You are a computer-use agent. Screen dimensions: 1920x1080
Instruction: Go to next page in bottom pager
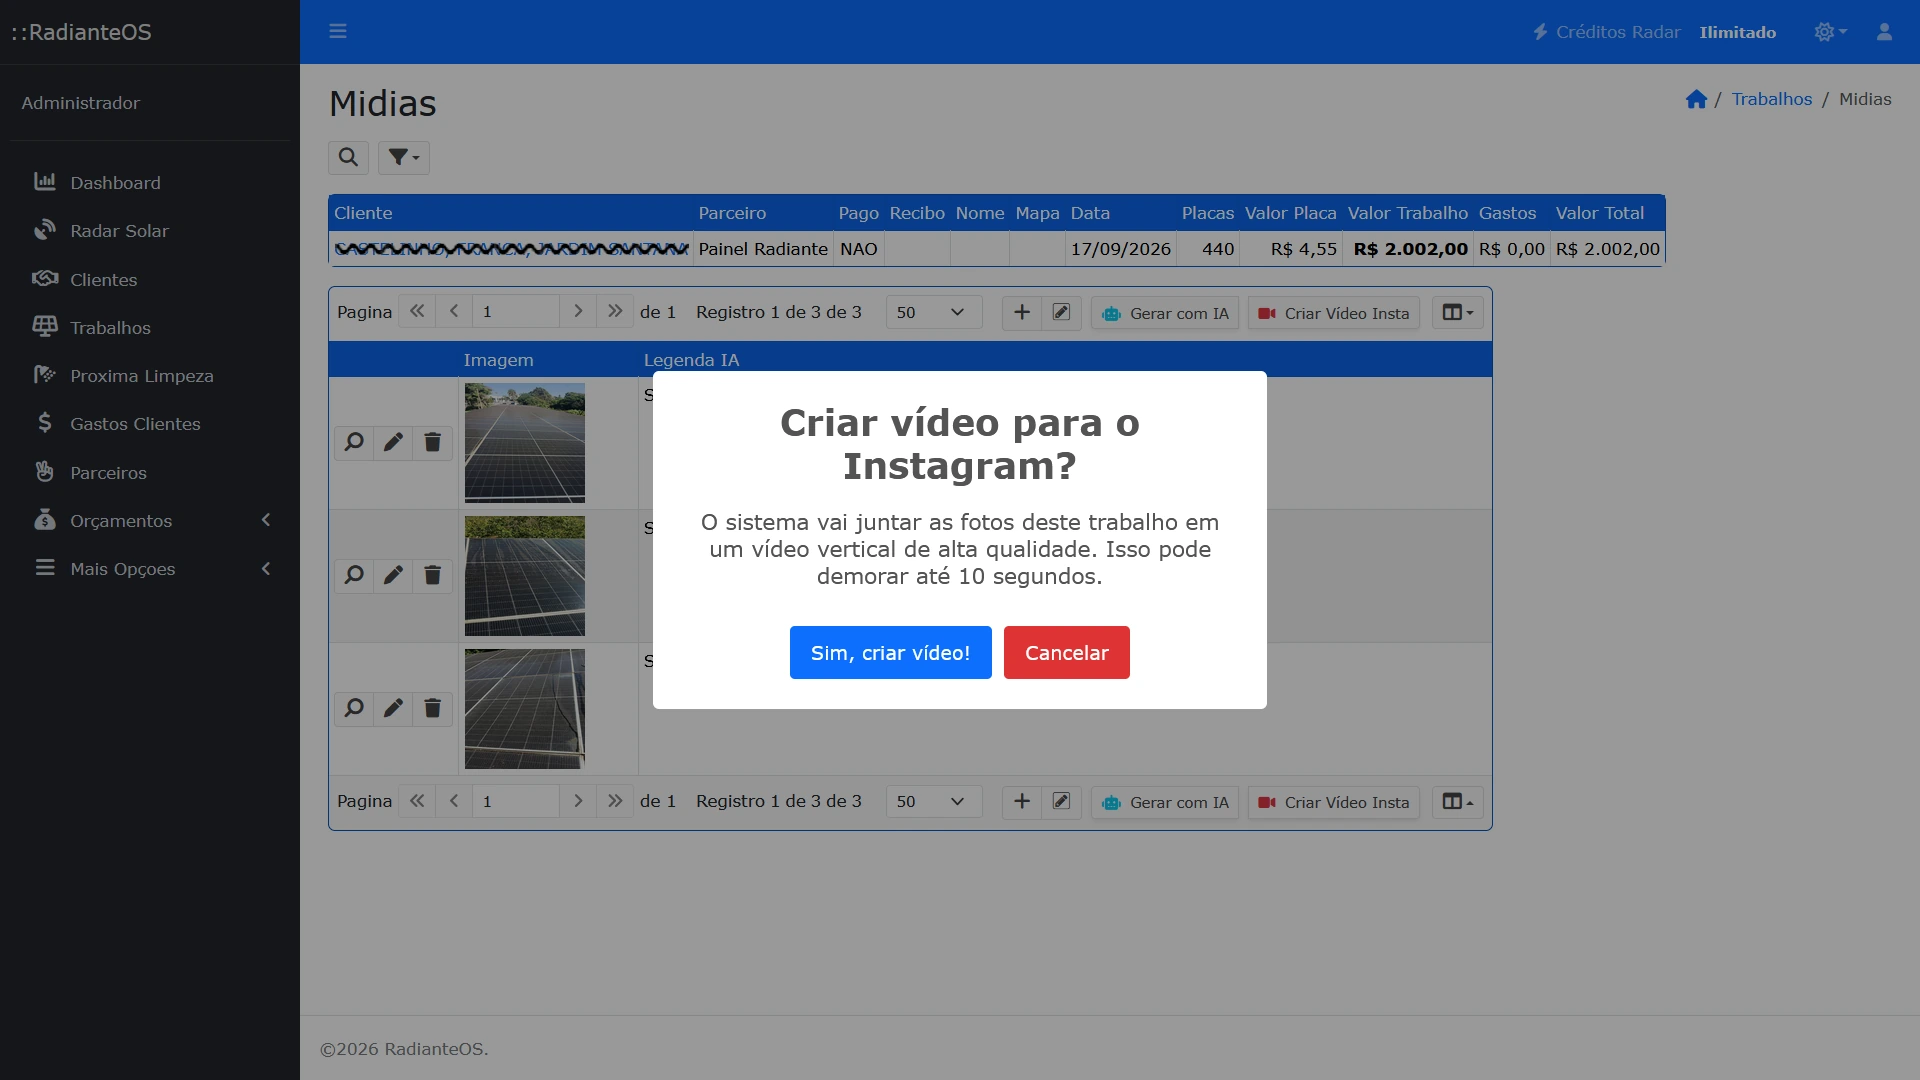point(578,801)
